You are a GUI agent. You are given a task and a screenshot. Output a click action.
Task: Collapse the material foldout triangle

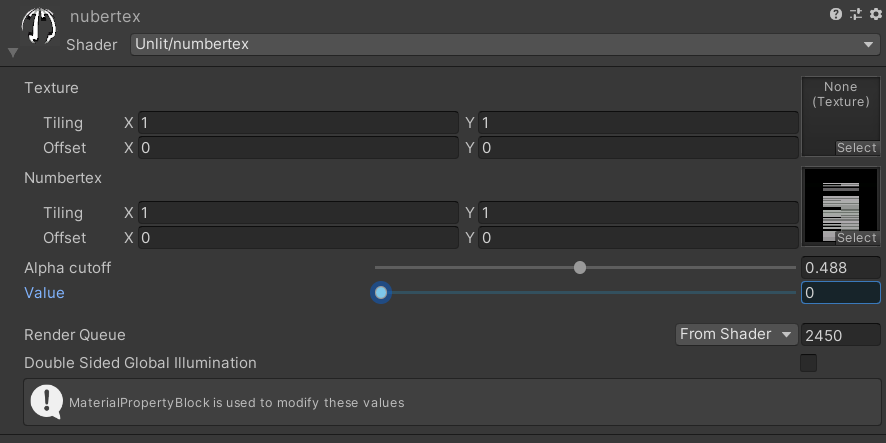(x=12, y=52)
